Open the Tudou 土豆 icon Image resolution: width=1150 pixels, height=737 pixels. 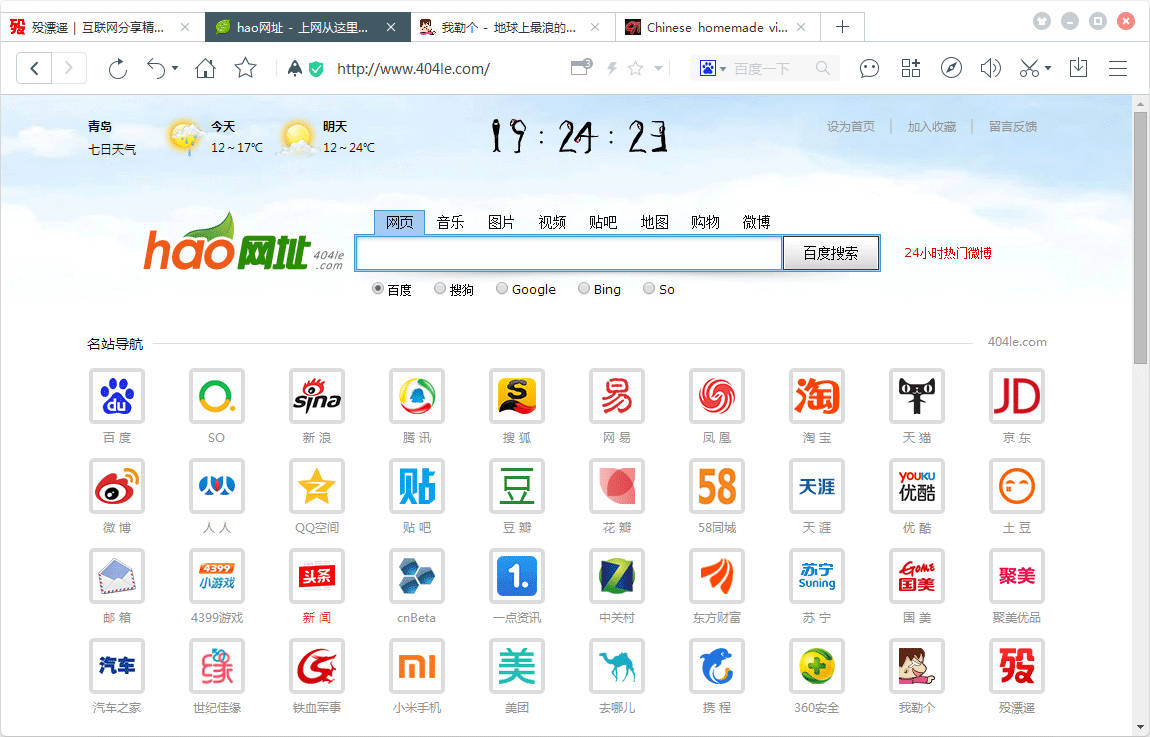(x=1017, y=486)
